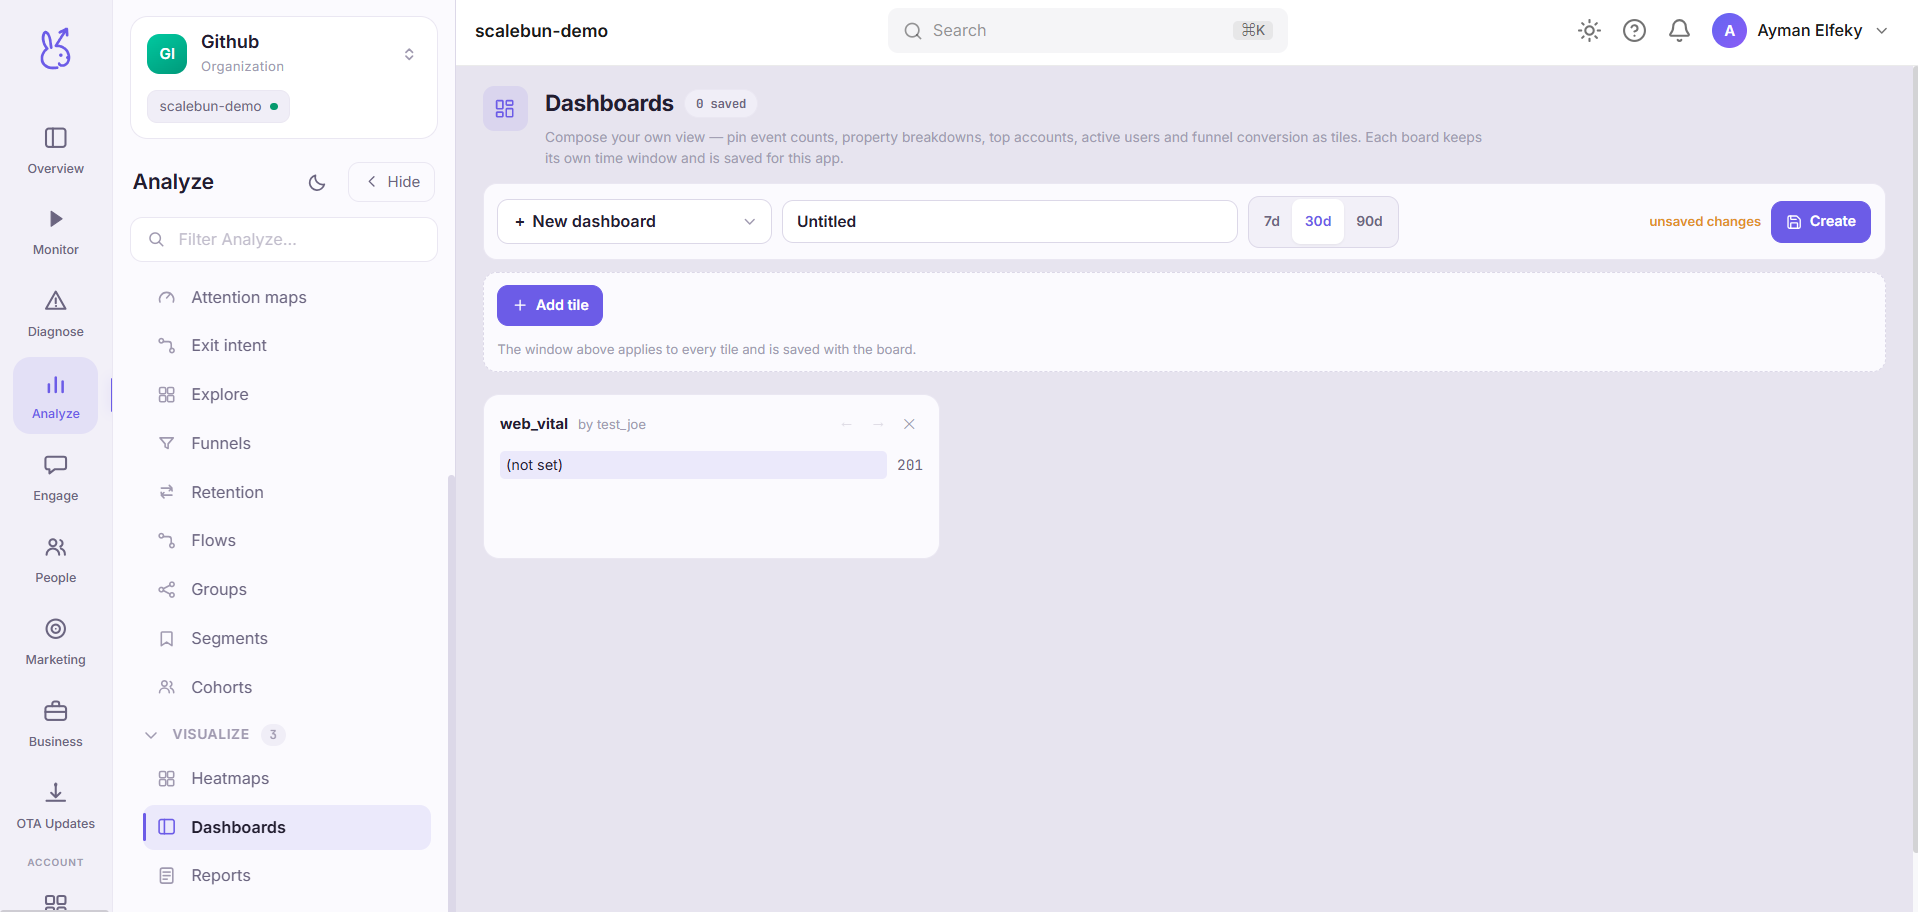Click the scalebun-demo app chip
Viewport: 1918px width, 912px height.
218,106
